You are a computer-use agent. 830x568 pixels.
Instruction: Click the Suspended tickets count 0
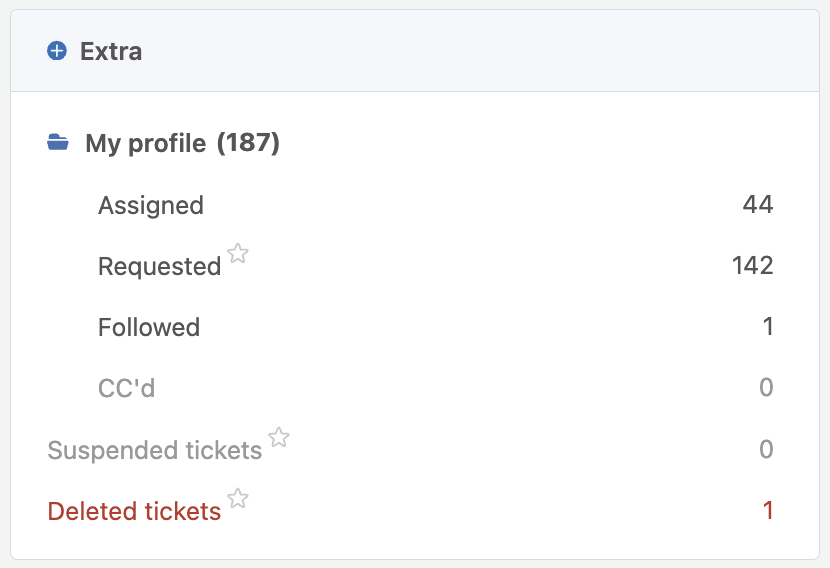766,449
